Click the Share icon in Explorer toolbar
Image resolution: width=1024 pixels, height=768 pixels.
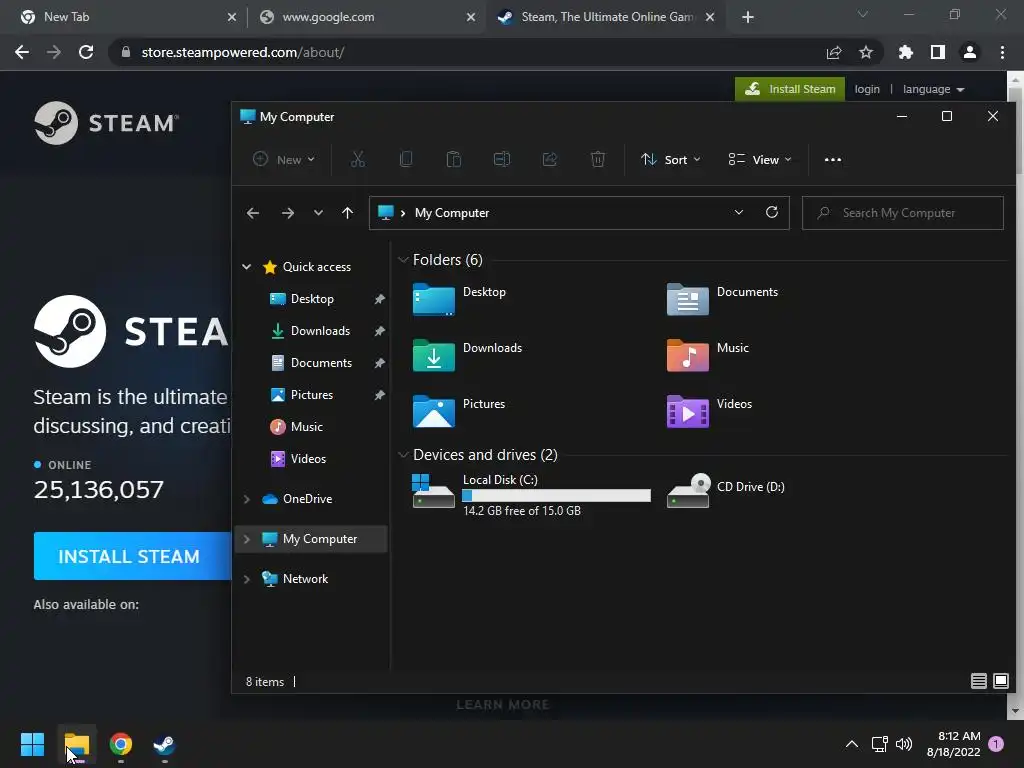point(550,159)
